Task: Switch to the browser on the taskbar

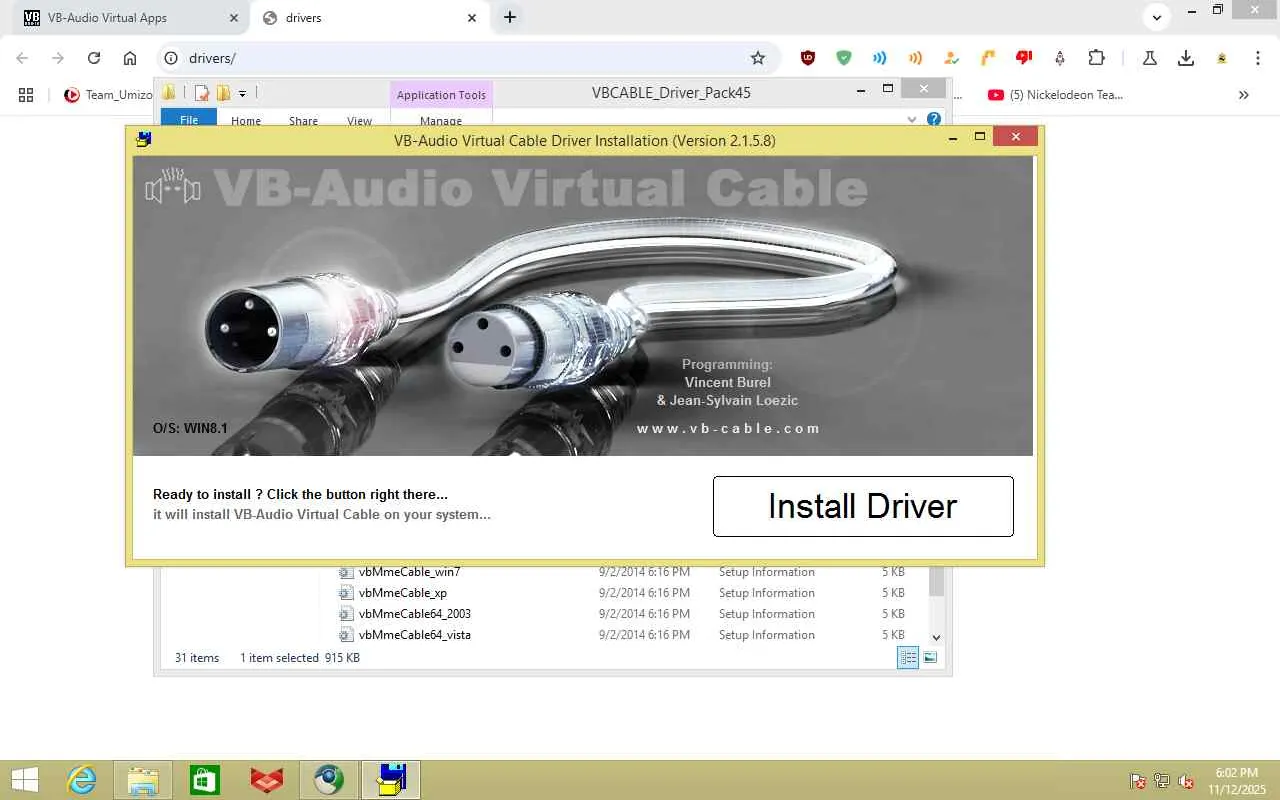Action: click(x=329, y=780)
